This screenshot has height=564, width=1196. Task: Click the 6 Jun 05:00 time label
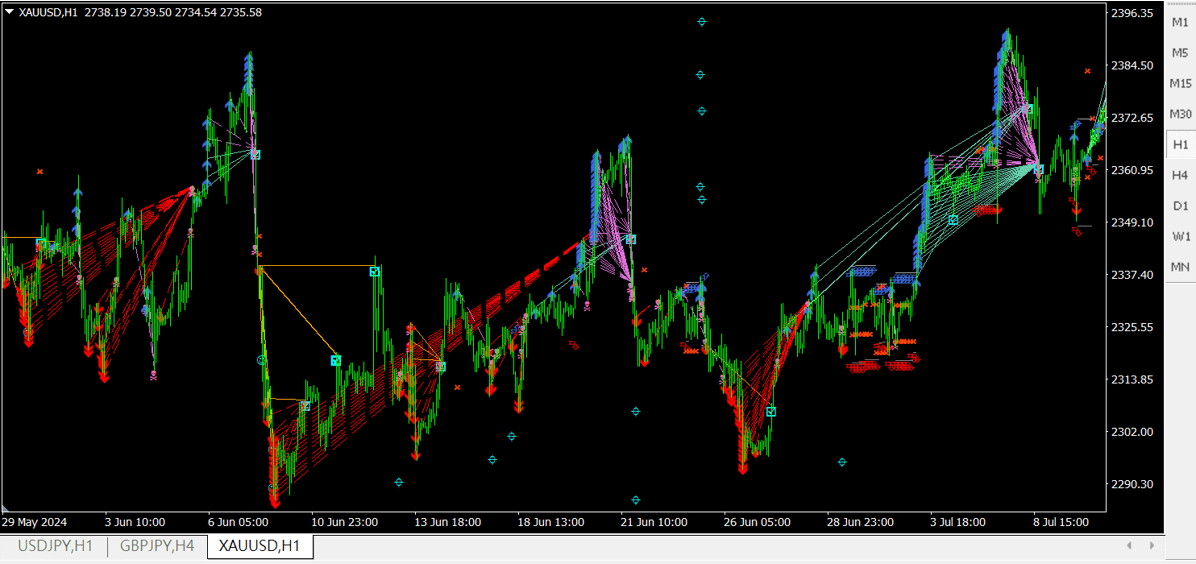(x=238, y=522)
